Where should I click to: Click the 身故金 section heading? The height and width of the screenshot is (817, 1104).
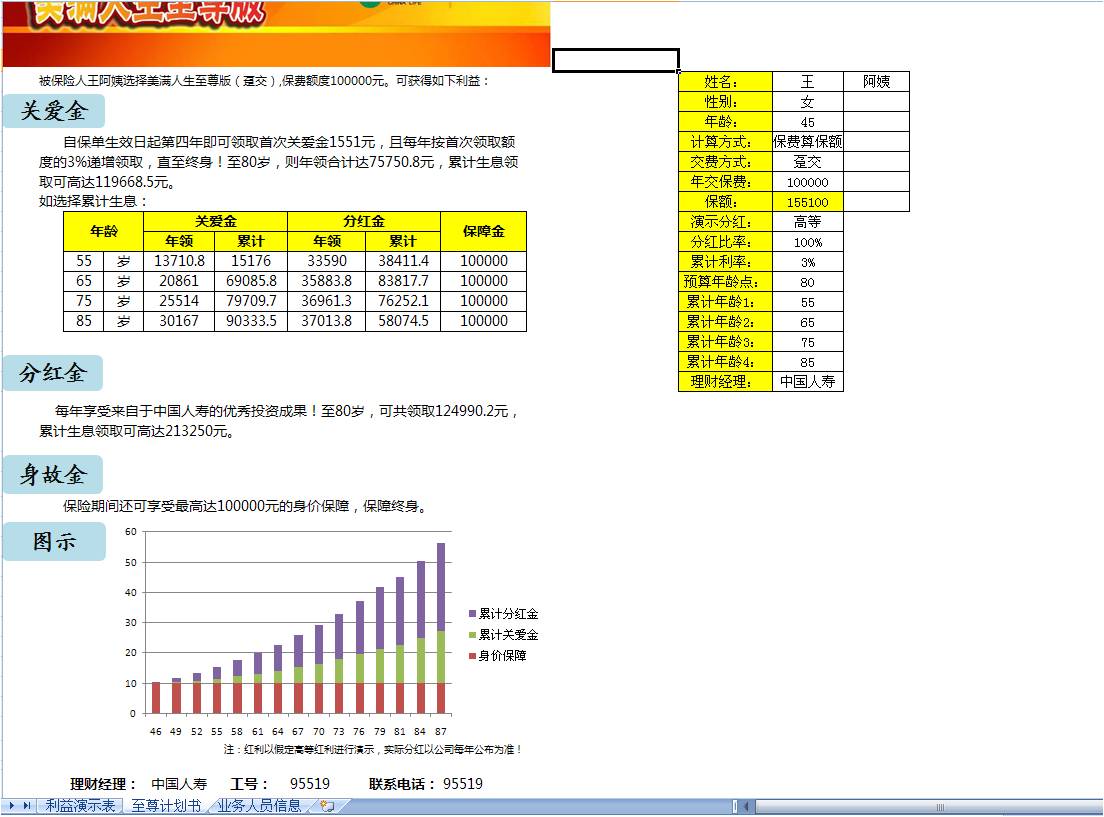53,475
